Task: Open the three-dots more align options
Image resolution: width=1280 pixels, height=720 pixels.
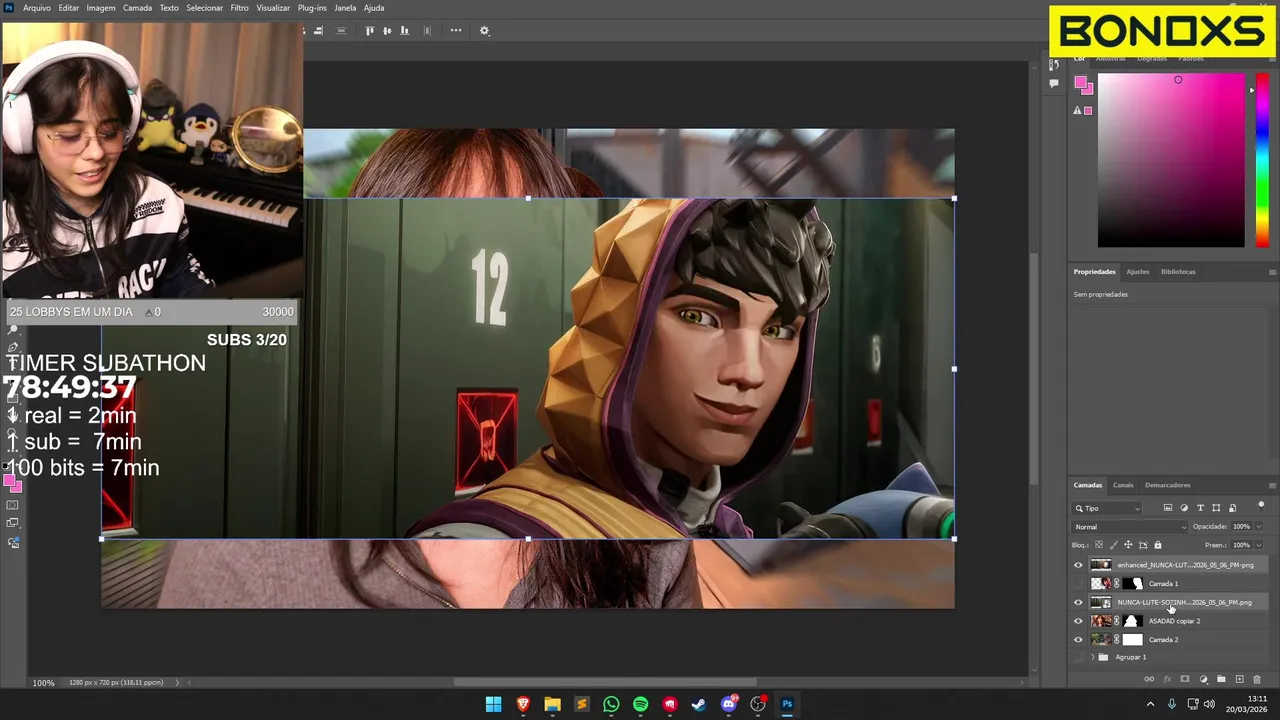Action: tap(456, 30)
